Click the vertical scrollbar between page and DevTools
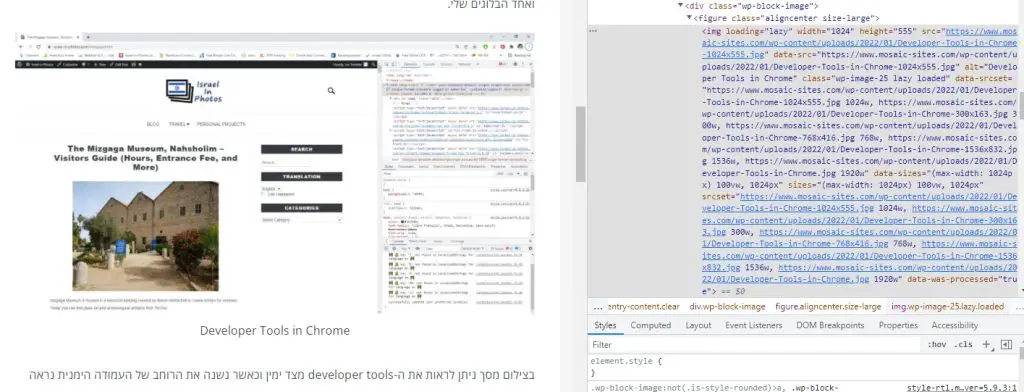This screenshot has width=1024, height=392. tap(580, 144)
